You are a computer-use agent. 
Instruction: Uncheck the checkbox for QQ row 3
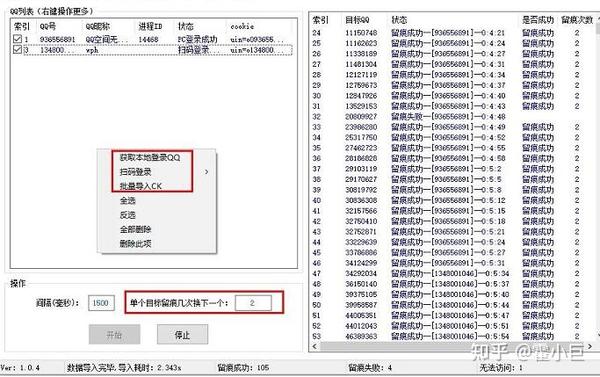tap(17, 49)
